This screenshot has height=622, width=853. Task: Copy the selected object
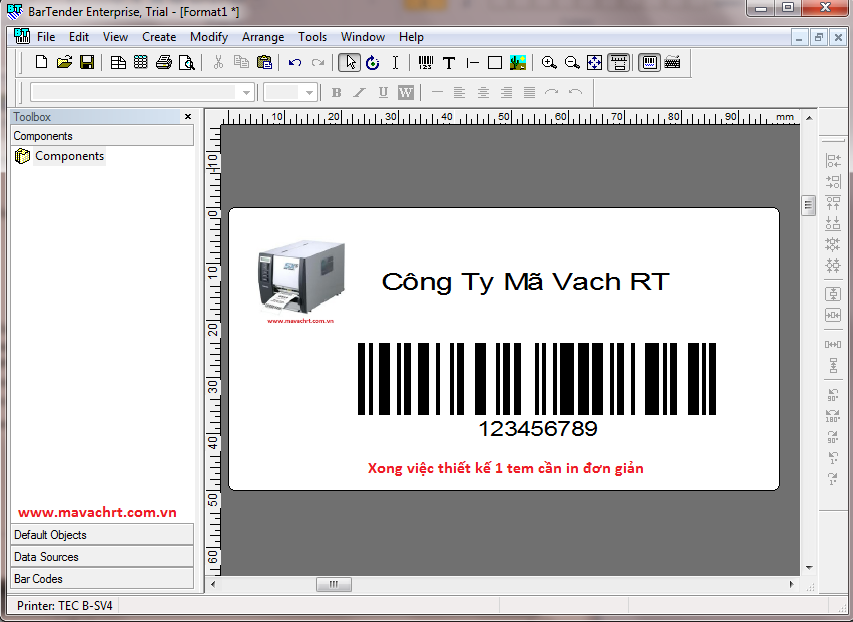tap(241, 62)
